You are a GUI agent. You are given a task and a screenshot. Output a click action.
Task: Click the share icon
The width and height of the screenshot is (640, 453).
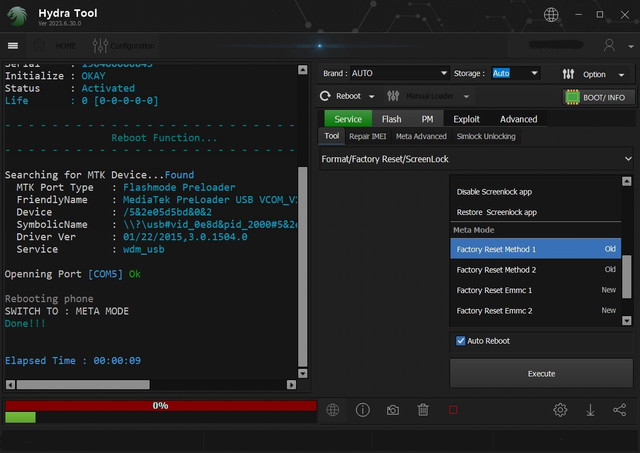point(620,410)
